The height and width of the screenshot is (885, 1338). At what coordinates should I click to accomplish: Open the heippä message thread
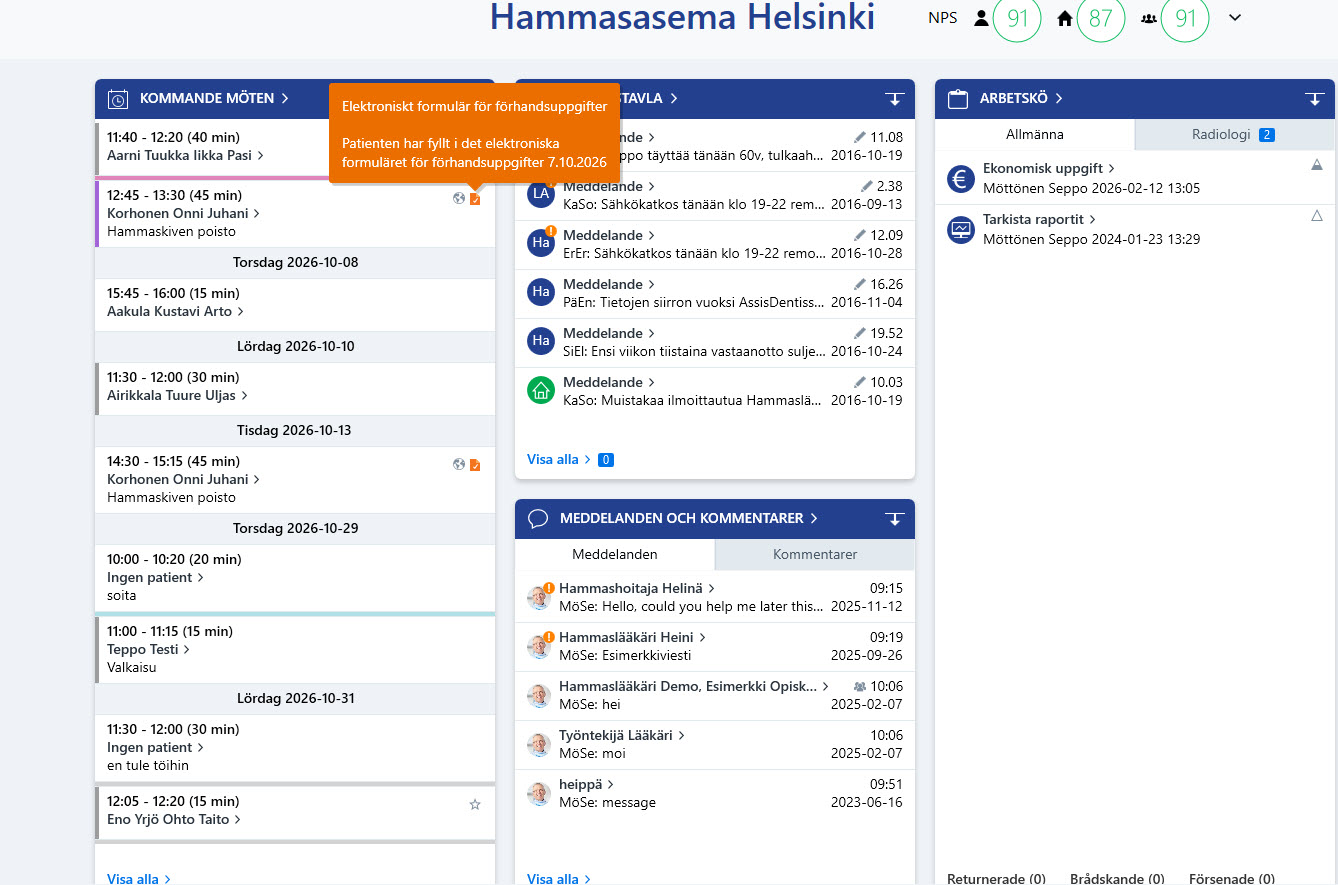point(586,784)
